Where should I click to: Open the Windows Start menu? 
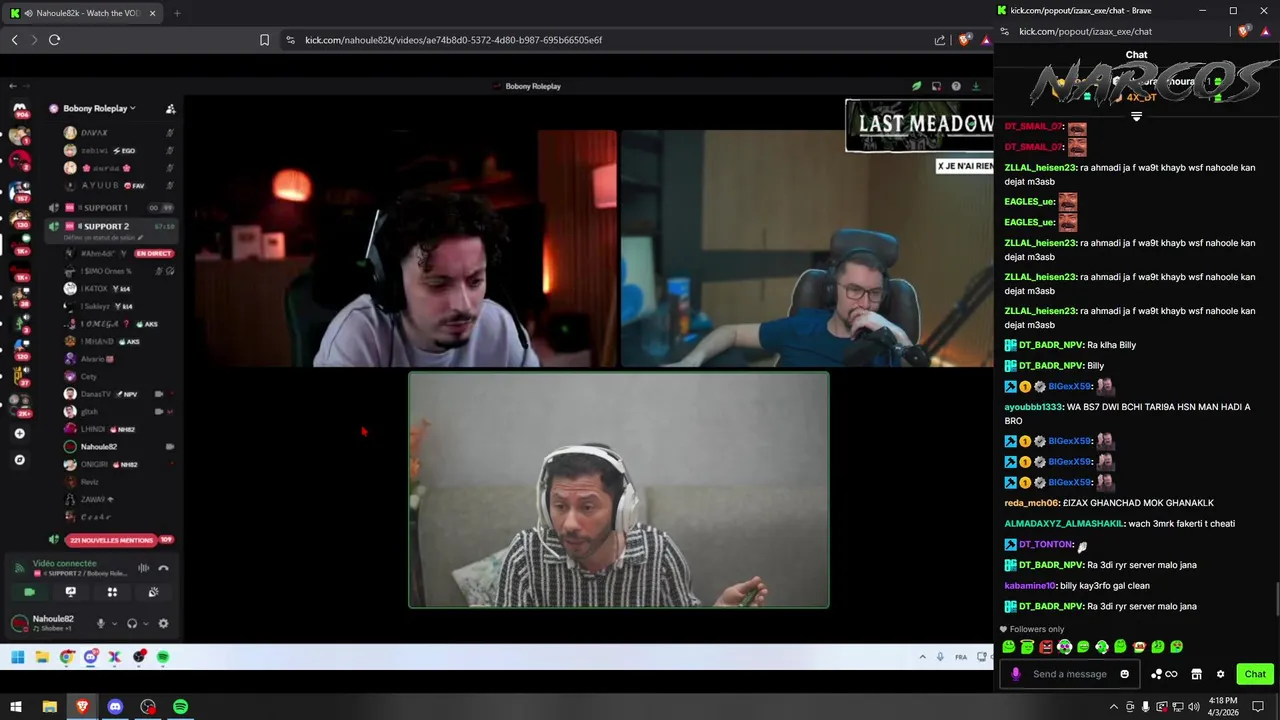(16, 707)
